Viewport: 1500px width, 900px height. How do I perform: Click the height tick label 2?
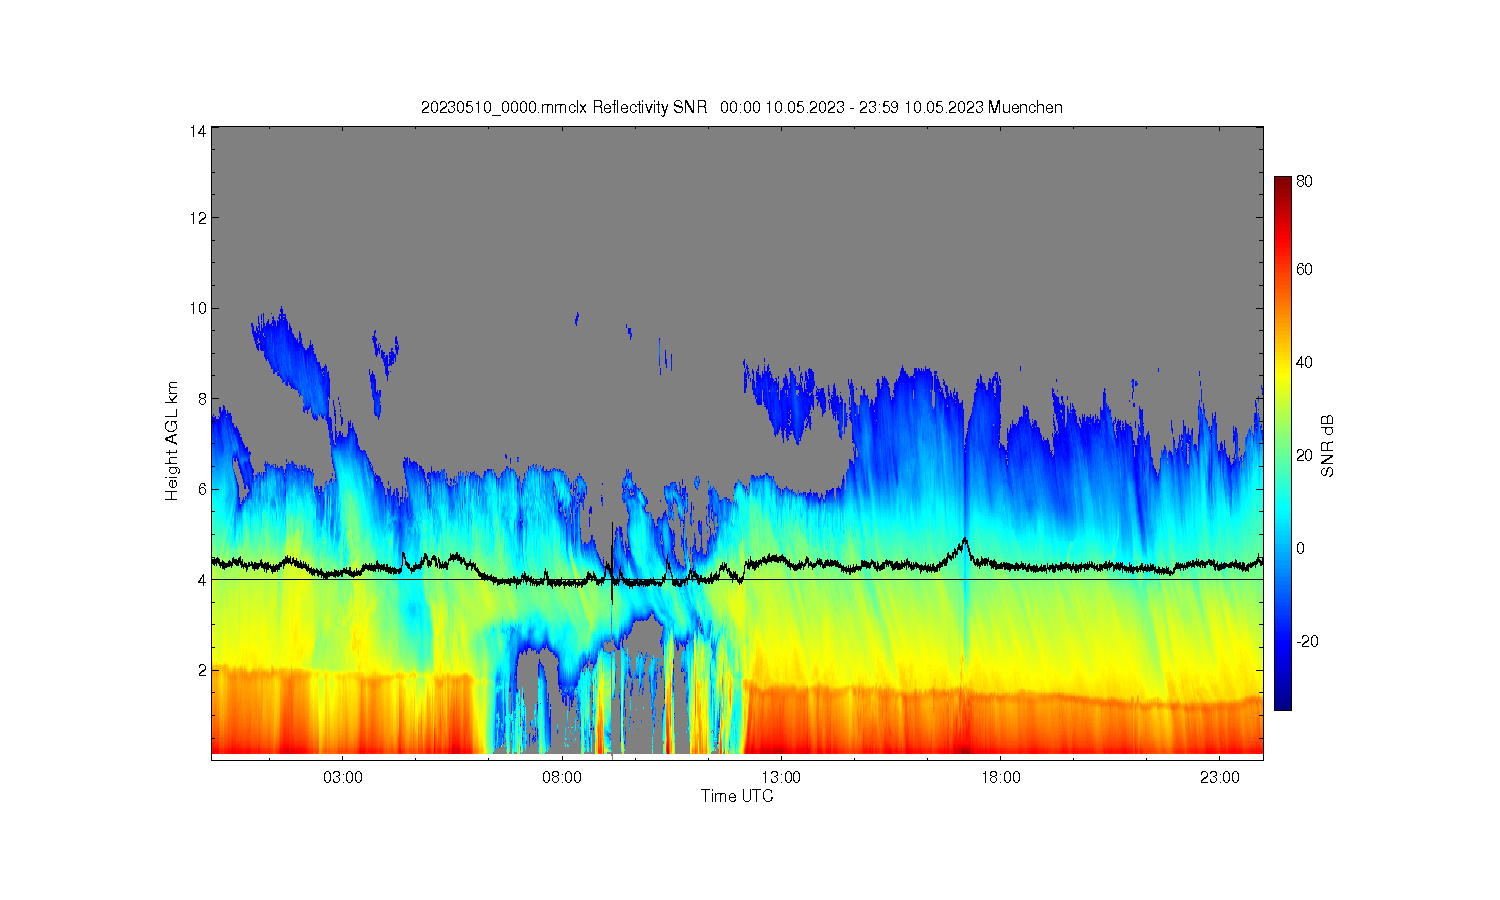click(203, 670)
